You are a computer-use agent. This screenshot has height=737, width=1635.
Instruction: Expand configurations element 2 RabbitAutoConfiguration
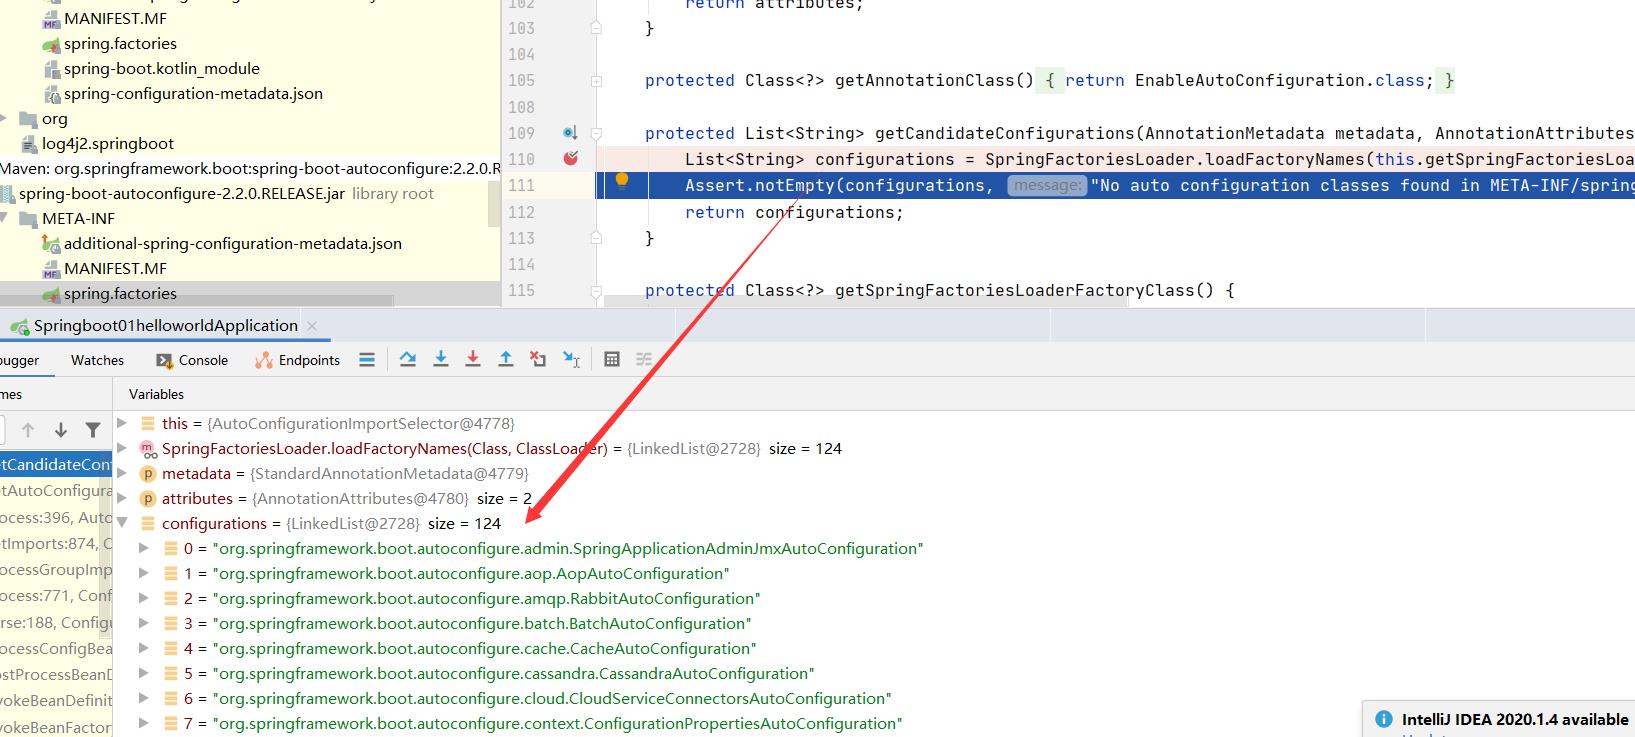pyautogui.click(x=143, y=598)
